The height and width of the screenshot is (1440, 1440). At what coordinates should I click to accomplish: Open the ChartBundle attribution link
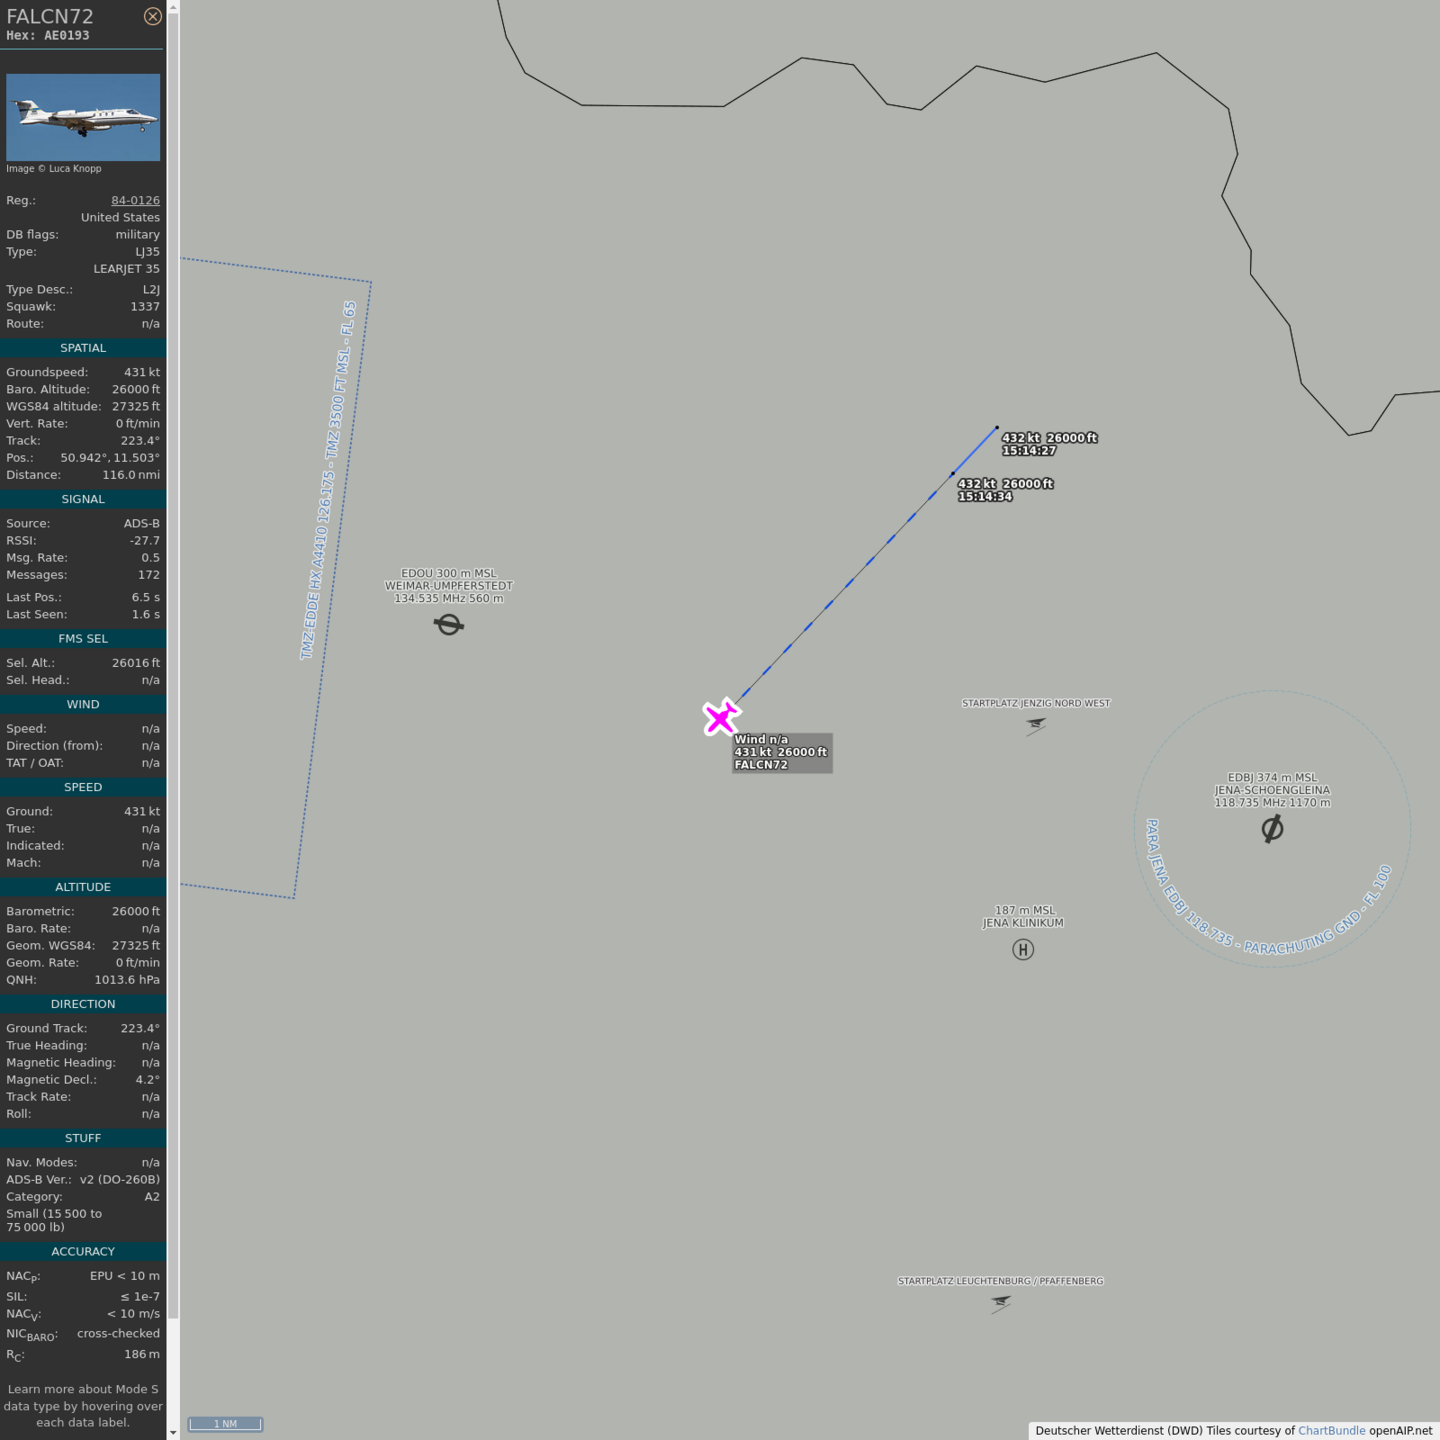click(x=1331, y=1431)
